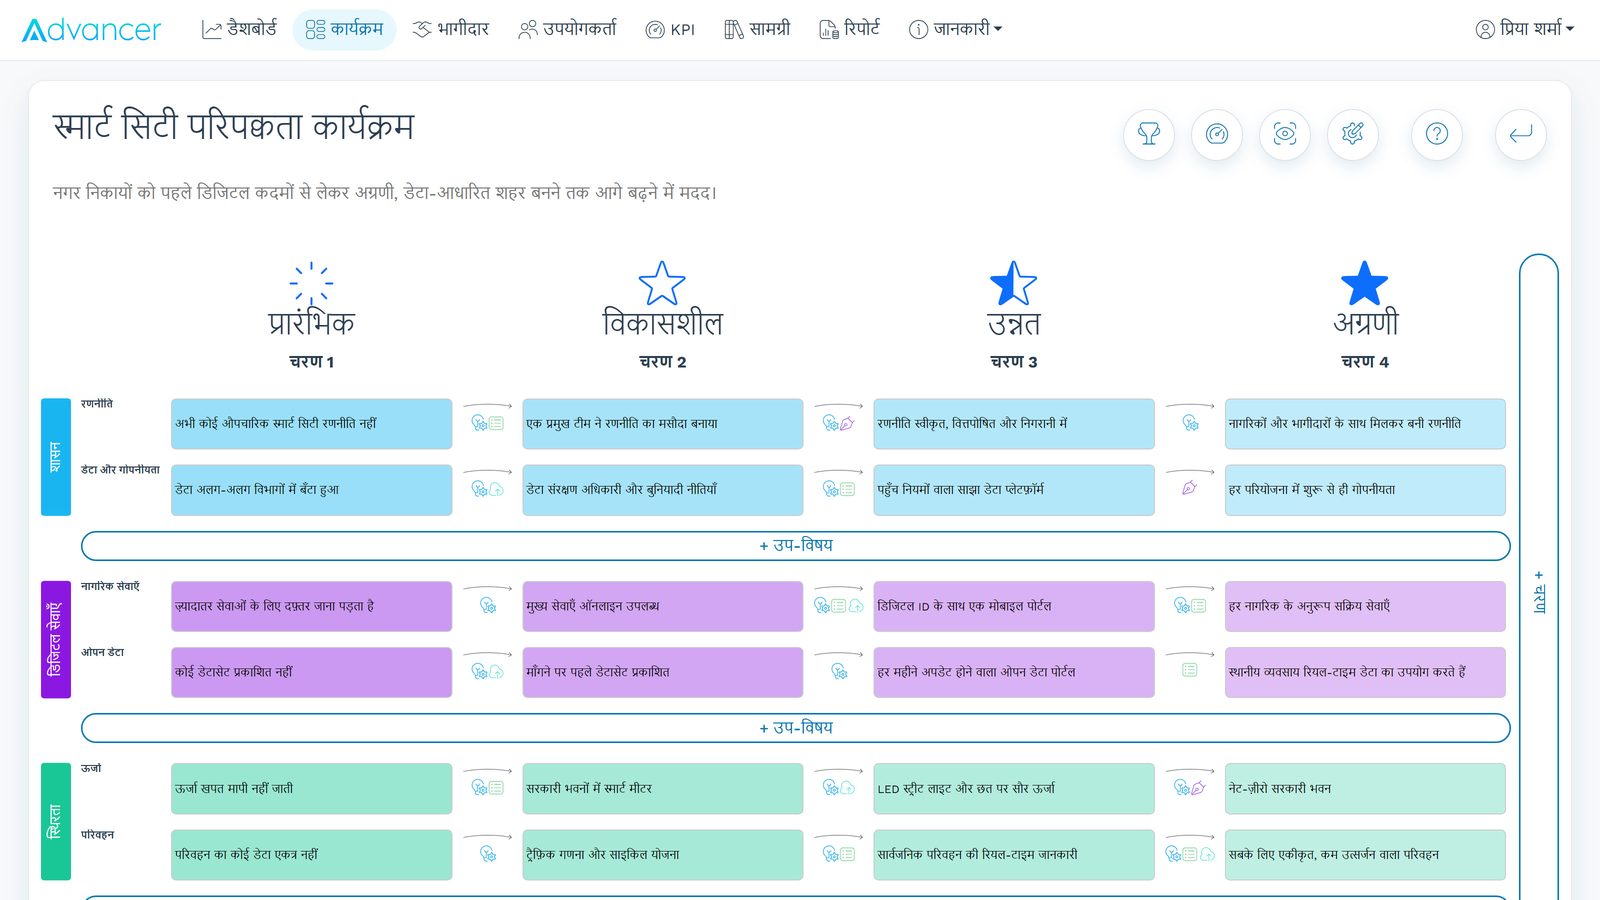Select the उन्नत stage 3 half-star icon
Screen dimensions: 1600x900
pyautogui.click(x=1013, y=284)
